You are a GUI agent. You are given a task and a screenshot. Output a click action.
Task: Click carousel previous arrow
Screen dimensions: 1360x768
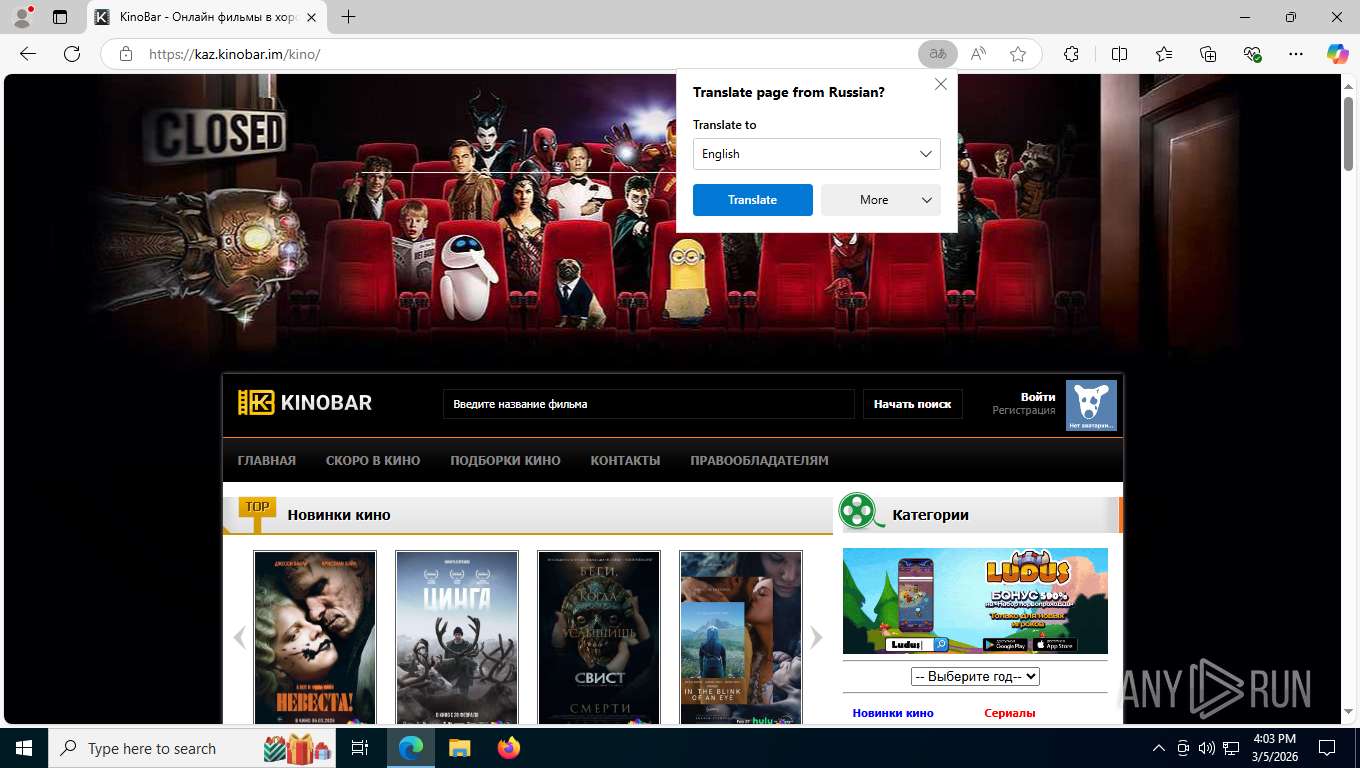[239, 638]
